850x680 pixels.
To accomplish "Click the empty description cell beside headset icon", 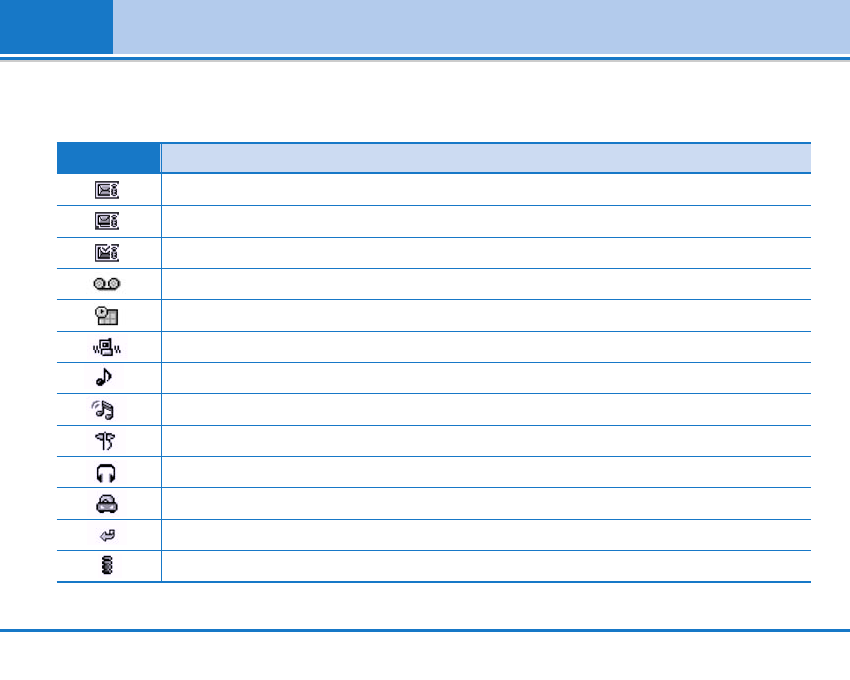I will (x=485, y=473).
